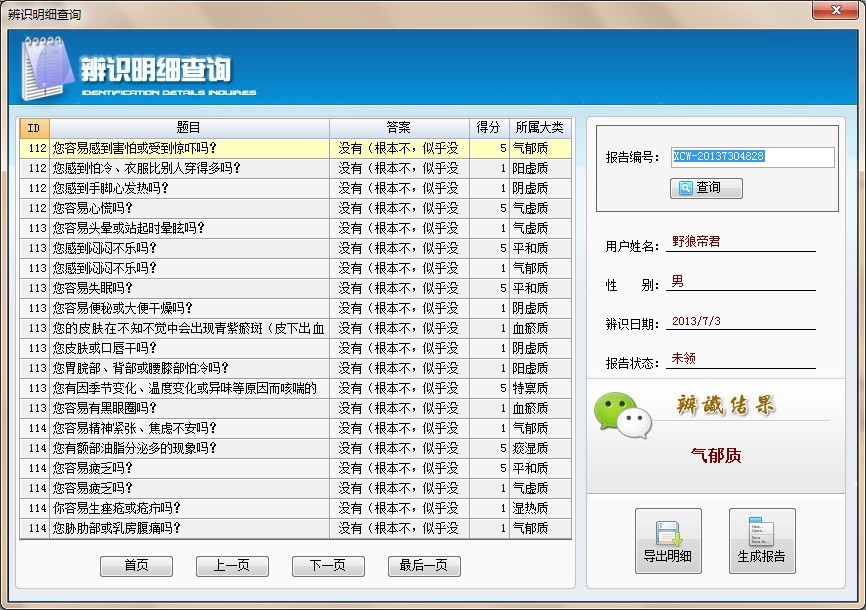Sort by the ID column header

(34, 128)
